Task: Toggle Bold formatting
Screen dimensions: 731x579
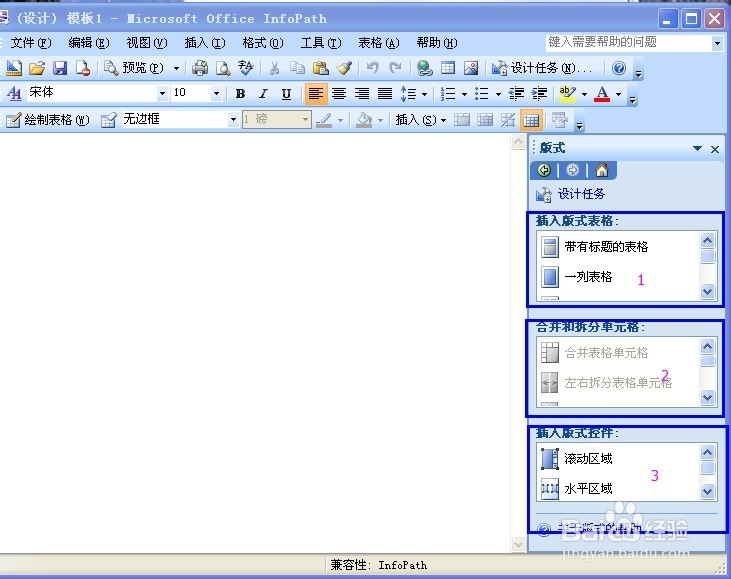Action: (x=241, y=94)
